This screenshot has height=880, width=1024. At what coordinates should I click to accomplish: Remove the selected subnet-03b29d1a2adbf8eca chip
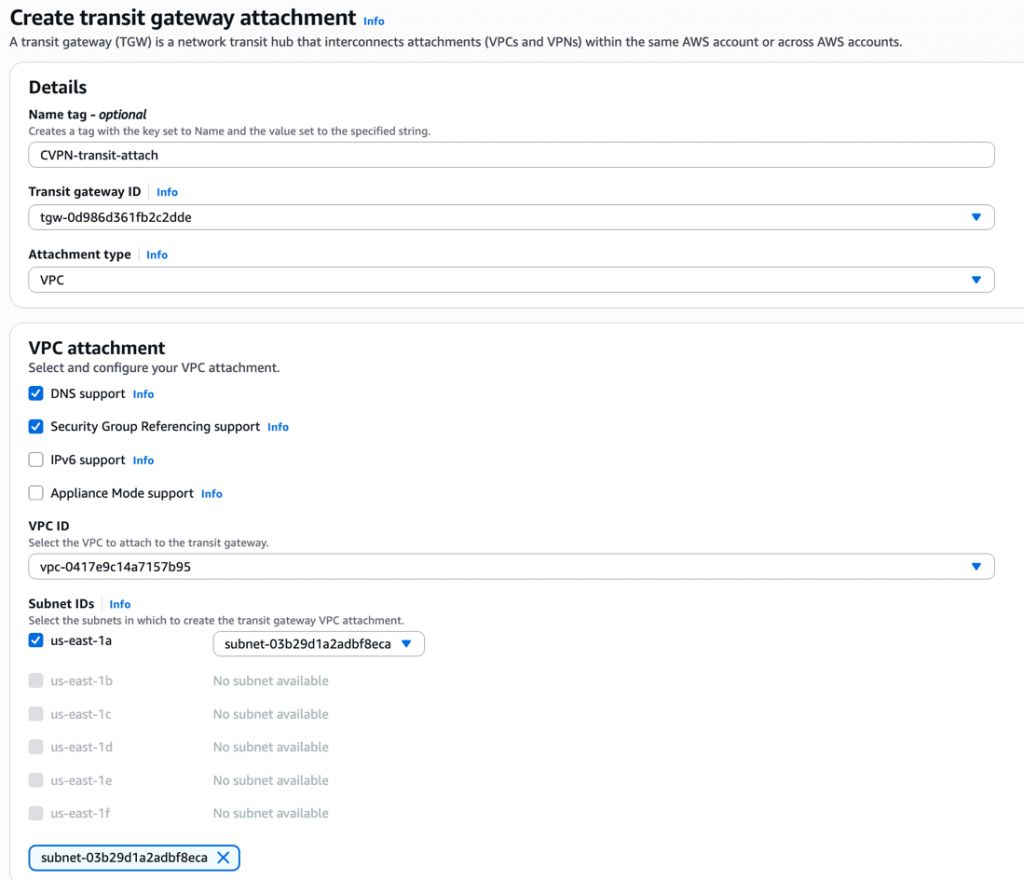point(223,857)
